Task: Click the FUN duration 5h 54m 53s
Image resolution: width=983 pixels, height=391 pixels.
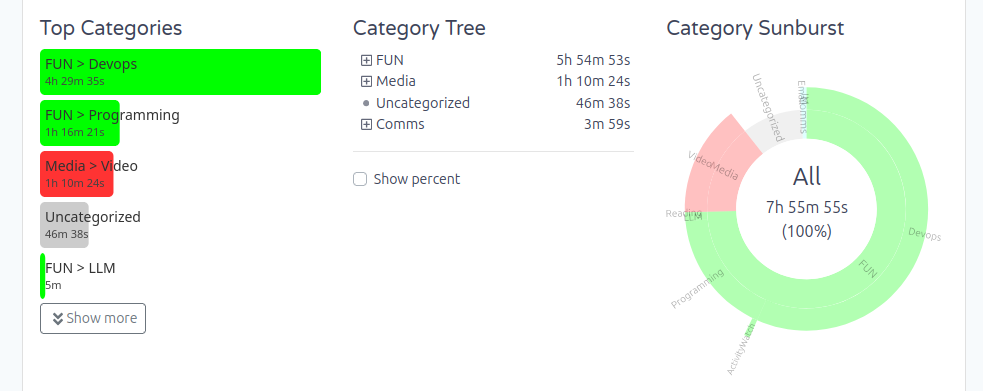Action: [593, 61]
